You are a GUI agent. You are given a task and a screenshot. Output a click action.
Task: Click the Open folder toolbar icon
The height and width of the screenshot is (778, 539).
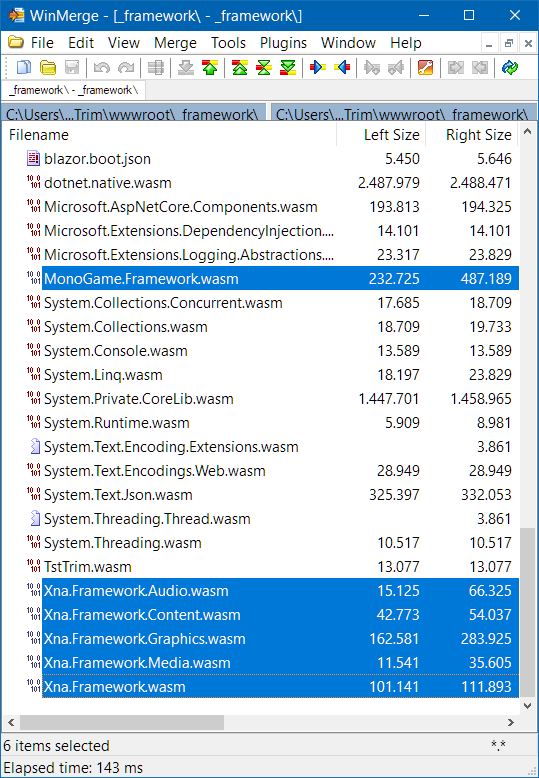coord(48,67)
